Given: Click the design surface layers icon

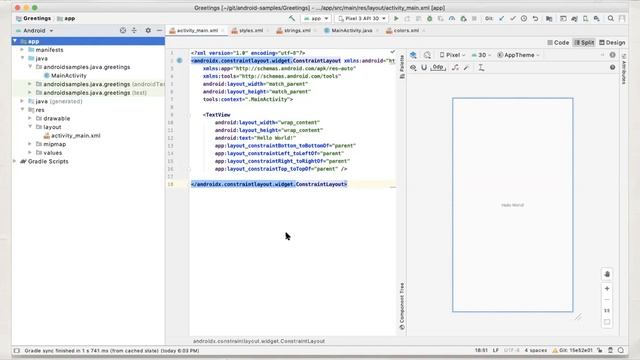Looking at the screenshot, I should (x=413, y=55).
